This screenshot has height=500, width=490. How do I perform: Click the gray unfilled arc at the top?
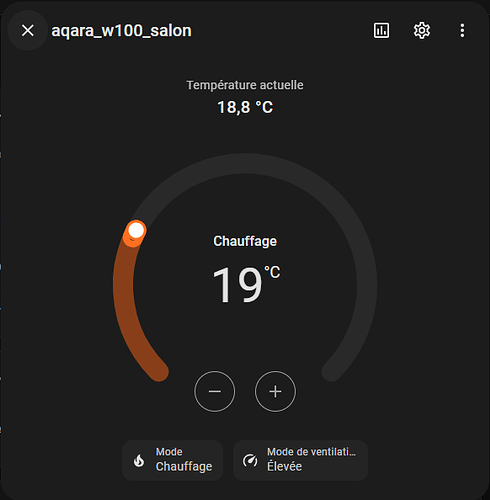pos(245,164)
